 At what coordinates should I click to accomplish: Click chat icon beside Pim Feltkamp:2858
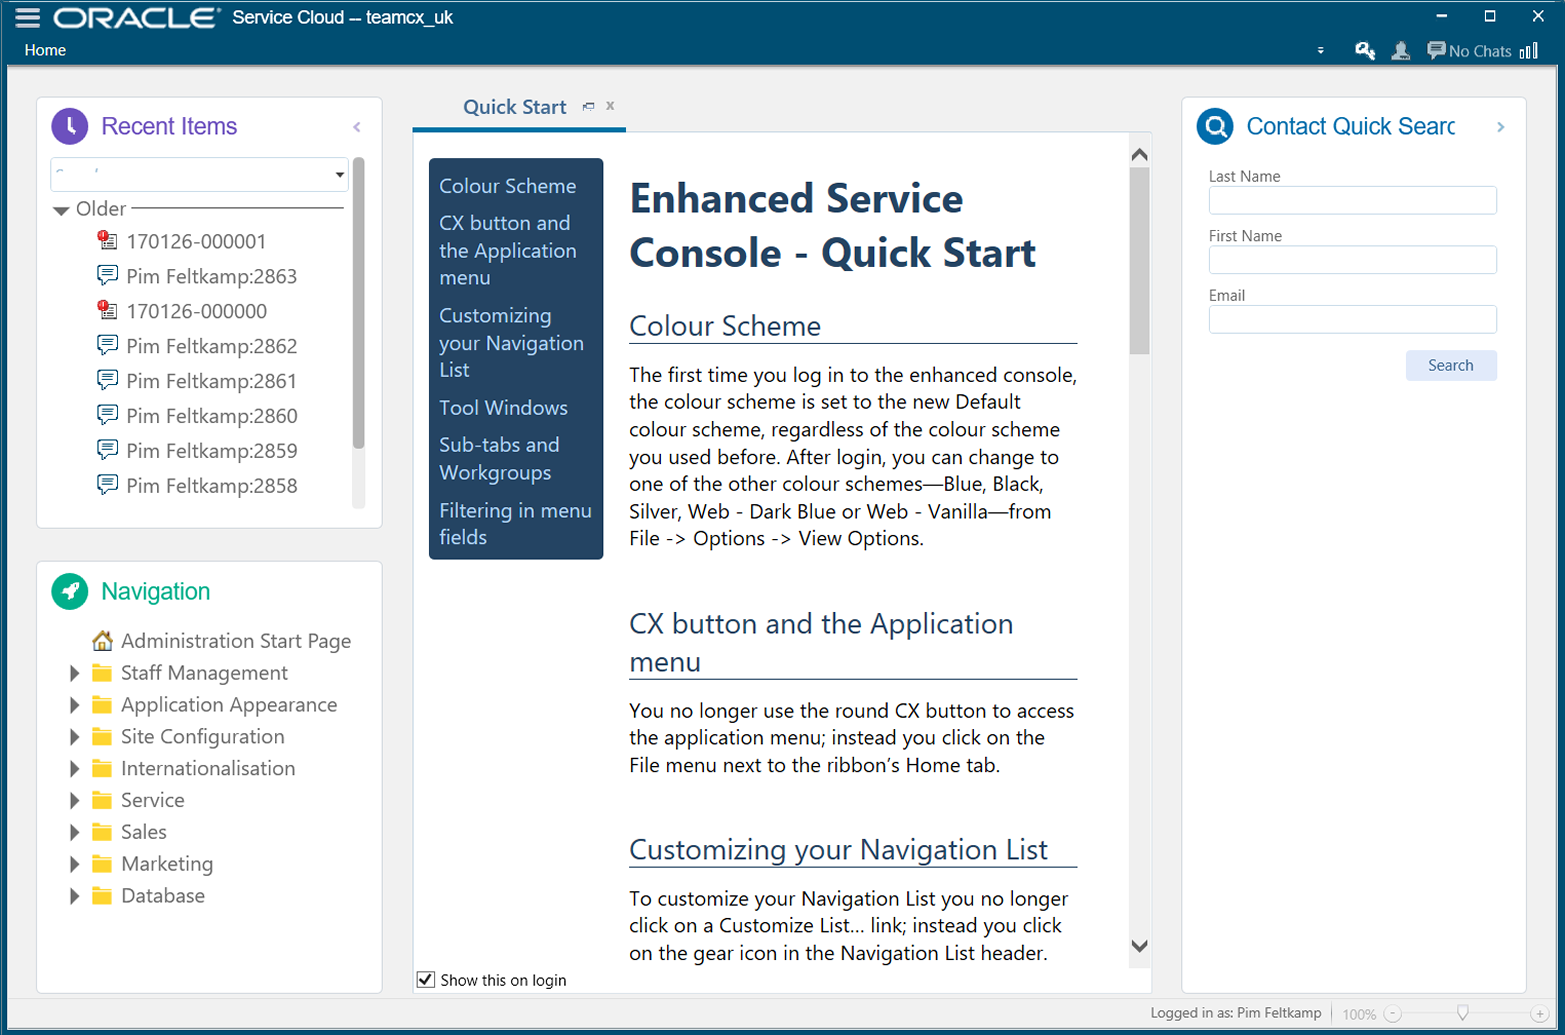[x=107, y=485]
